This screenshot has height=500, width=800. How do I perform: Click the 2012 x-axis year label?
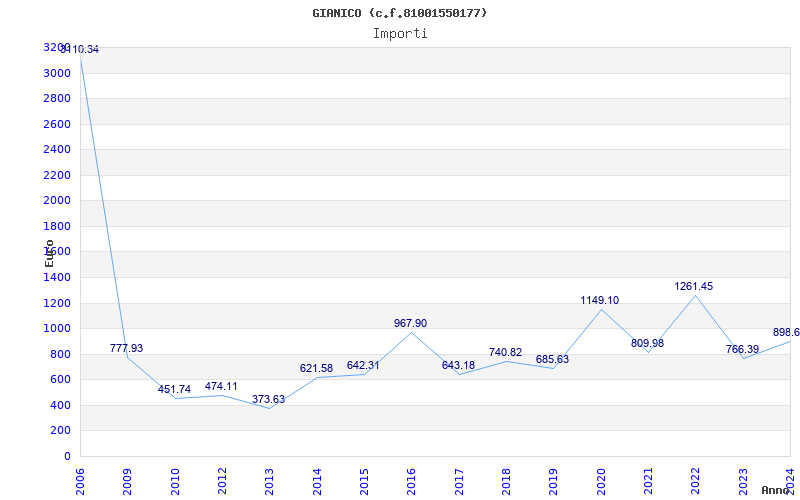click(x=222, y=482)
